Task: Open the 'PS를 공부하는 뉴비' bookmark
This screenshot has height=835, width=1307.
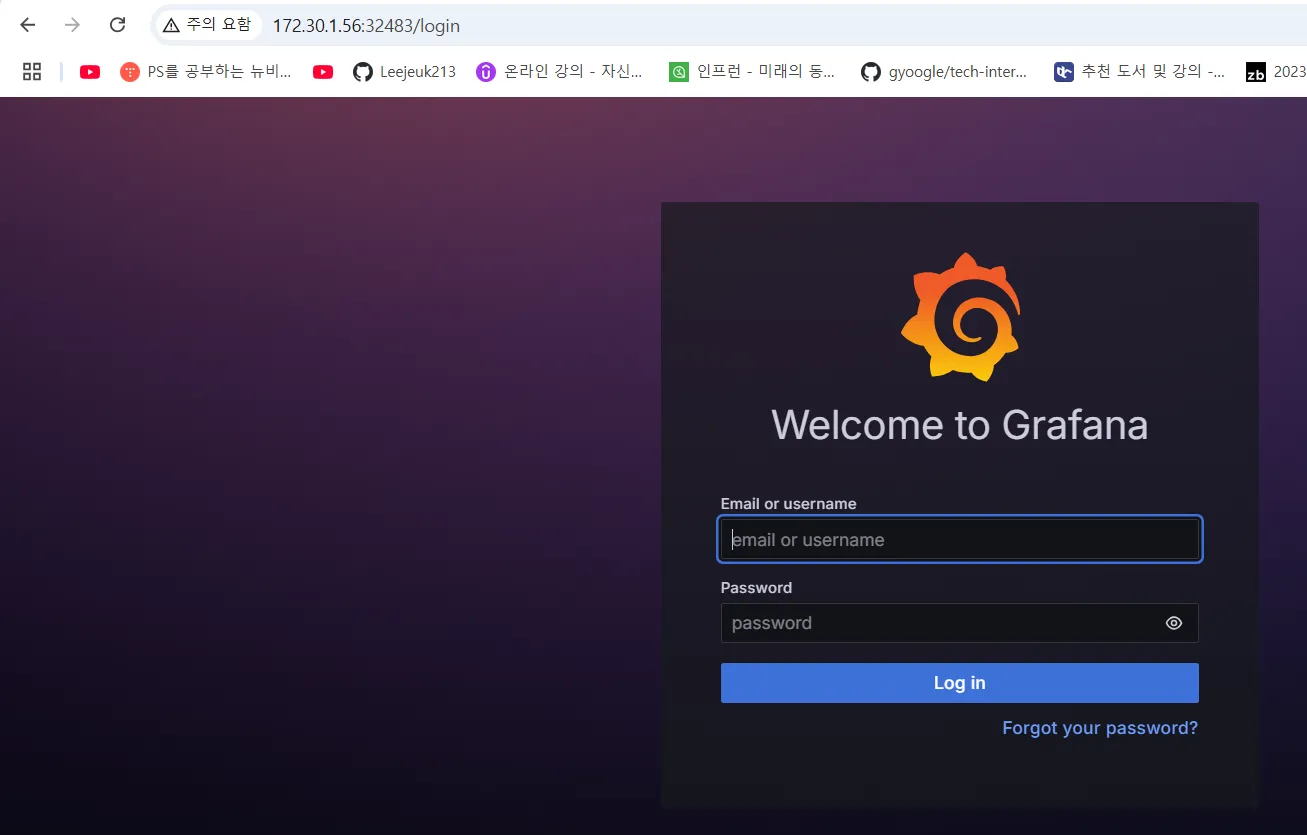Action: 206,72
